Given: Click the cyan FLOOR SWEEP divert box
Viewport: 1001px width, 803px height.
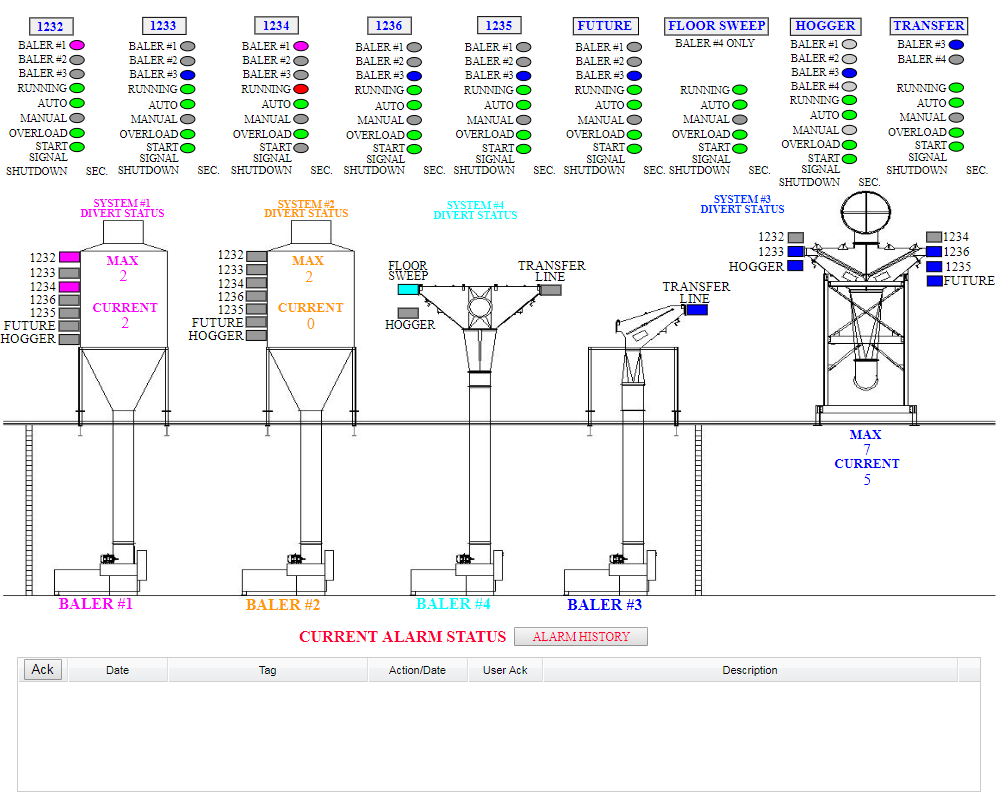Looking at the screenshot, I should (409, 289).
